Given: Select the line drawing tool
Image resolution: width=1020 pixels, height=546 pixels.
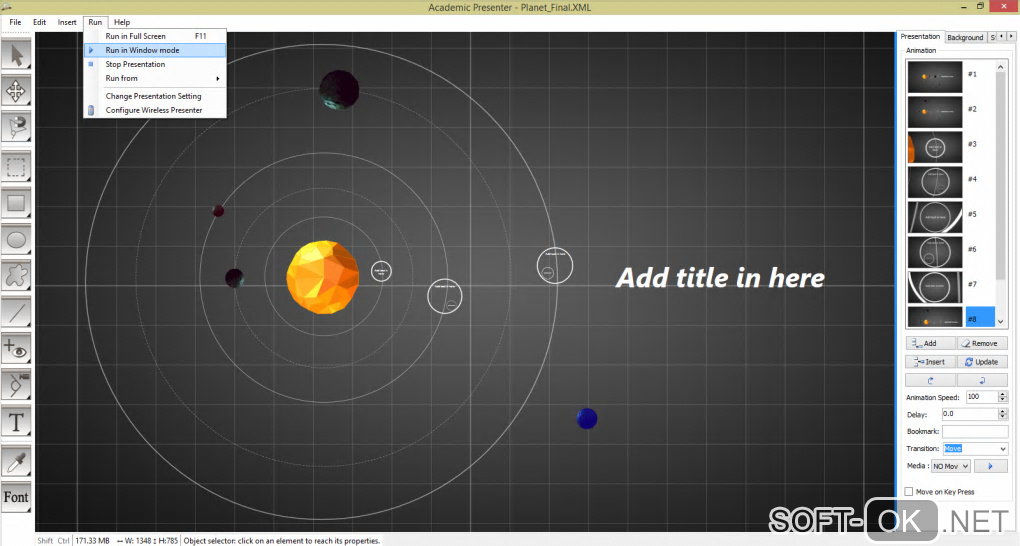Looking at the screenshot, I should [x=16, y=313].
